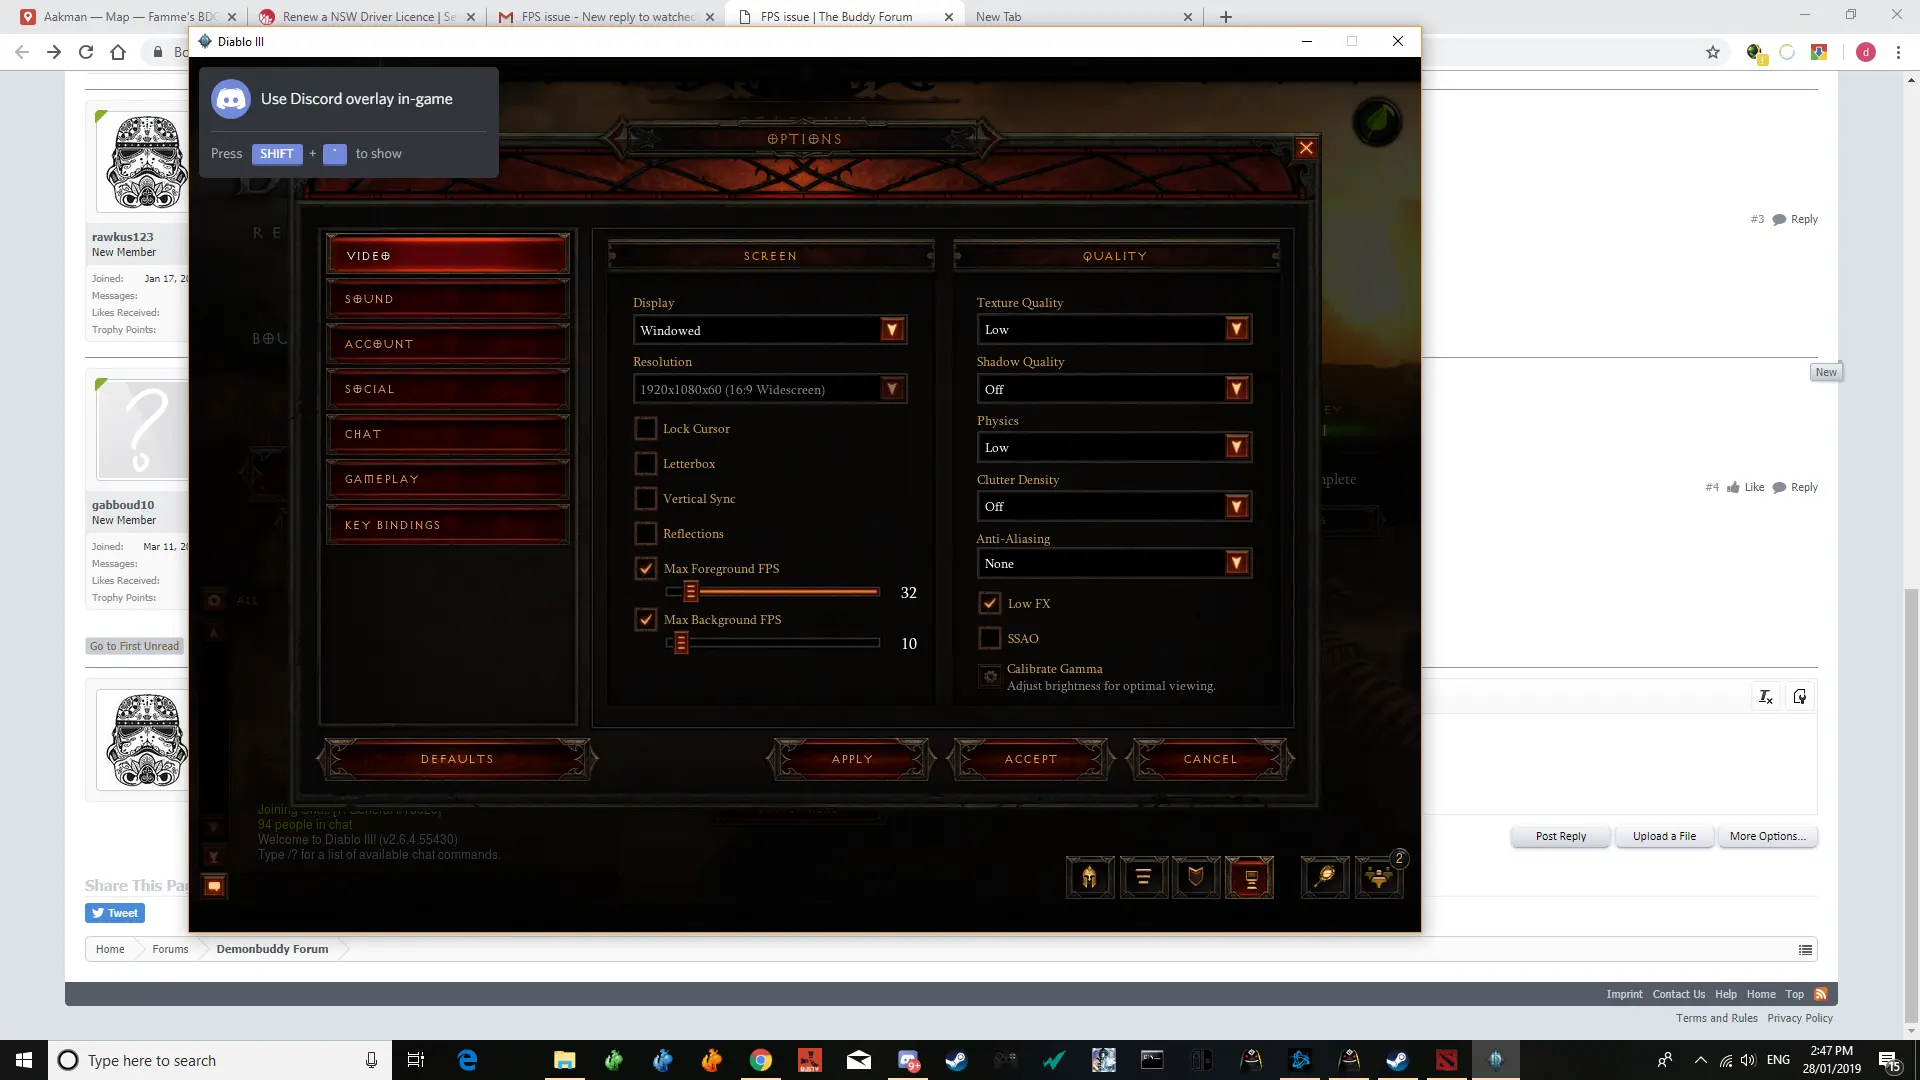Click the RSS feed icon in the forum footer

tap(1821, 994)
